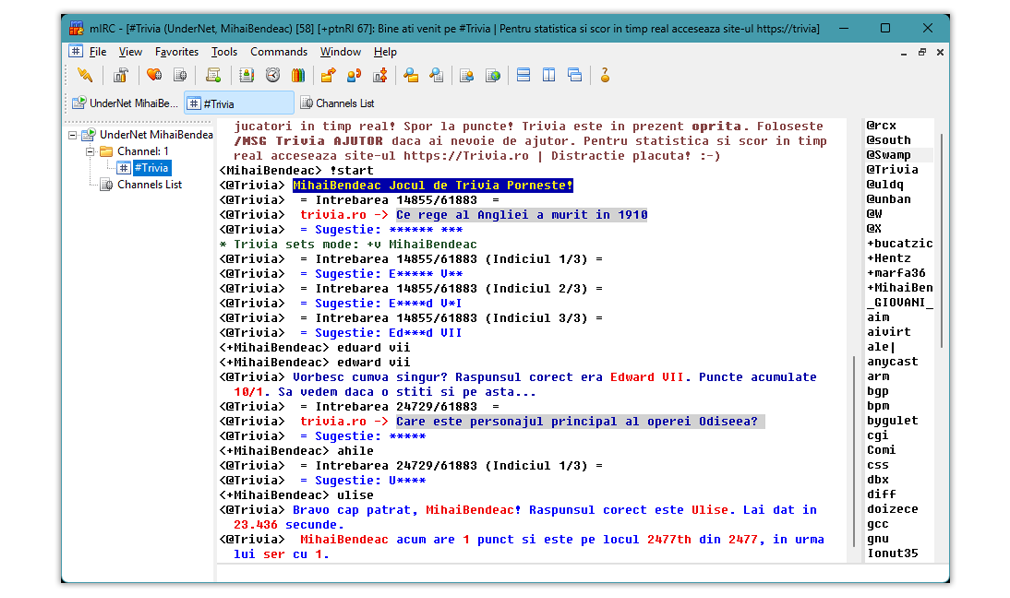Open the Window menu
The width and height of the screenshot is (1010, 598).
(x=340, y=52)
